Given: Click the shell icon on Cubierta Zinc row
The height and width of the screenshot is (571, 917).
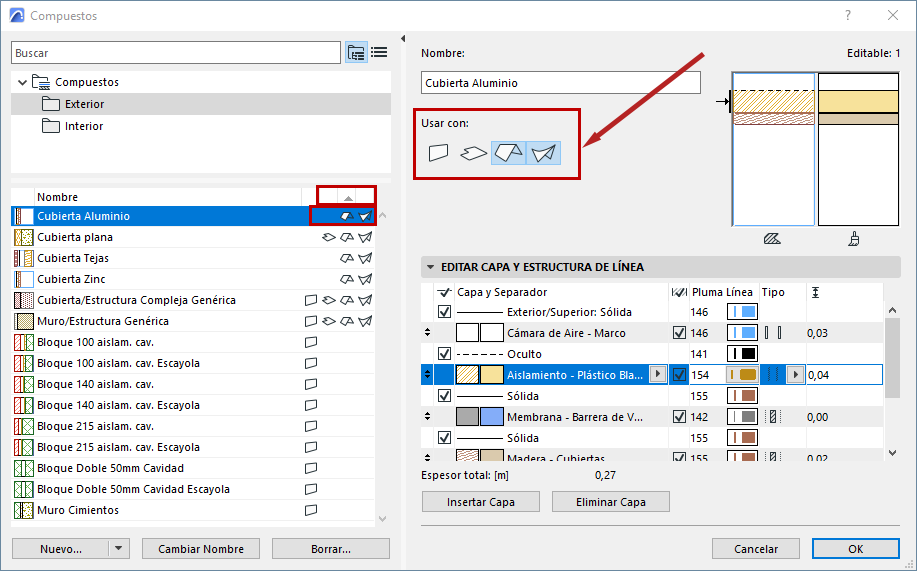Looking at the screenshot, I should [366, 279].
